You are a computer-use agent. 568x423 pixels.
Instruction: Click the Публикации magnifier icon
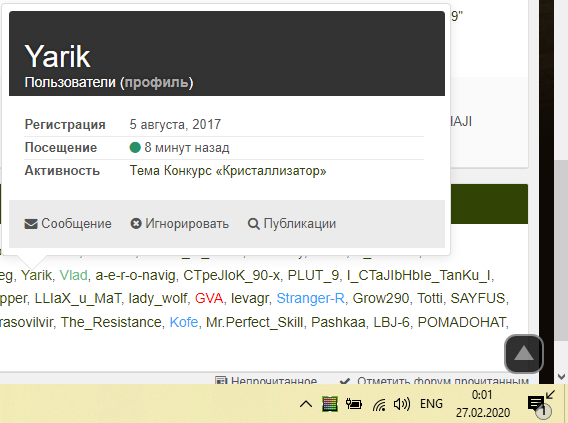(254, 224)
